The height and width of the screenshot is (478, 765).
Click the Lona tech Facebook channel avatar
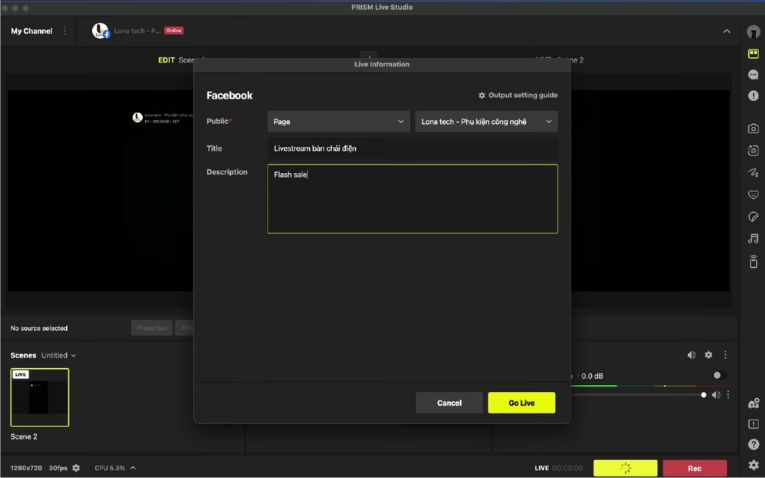pyautogui.click(x=101, y=31)
